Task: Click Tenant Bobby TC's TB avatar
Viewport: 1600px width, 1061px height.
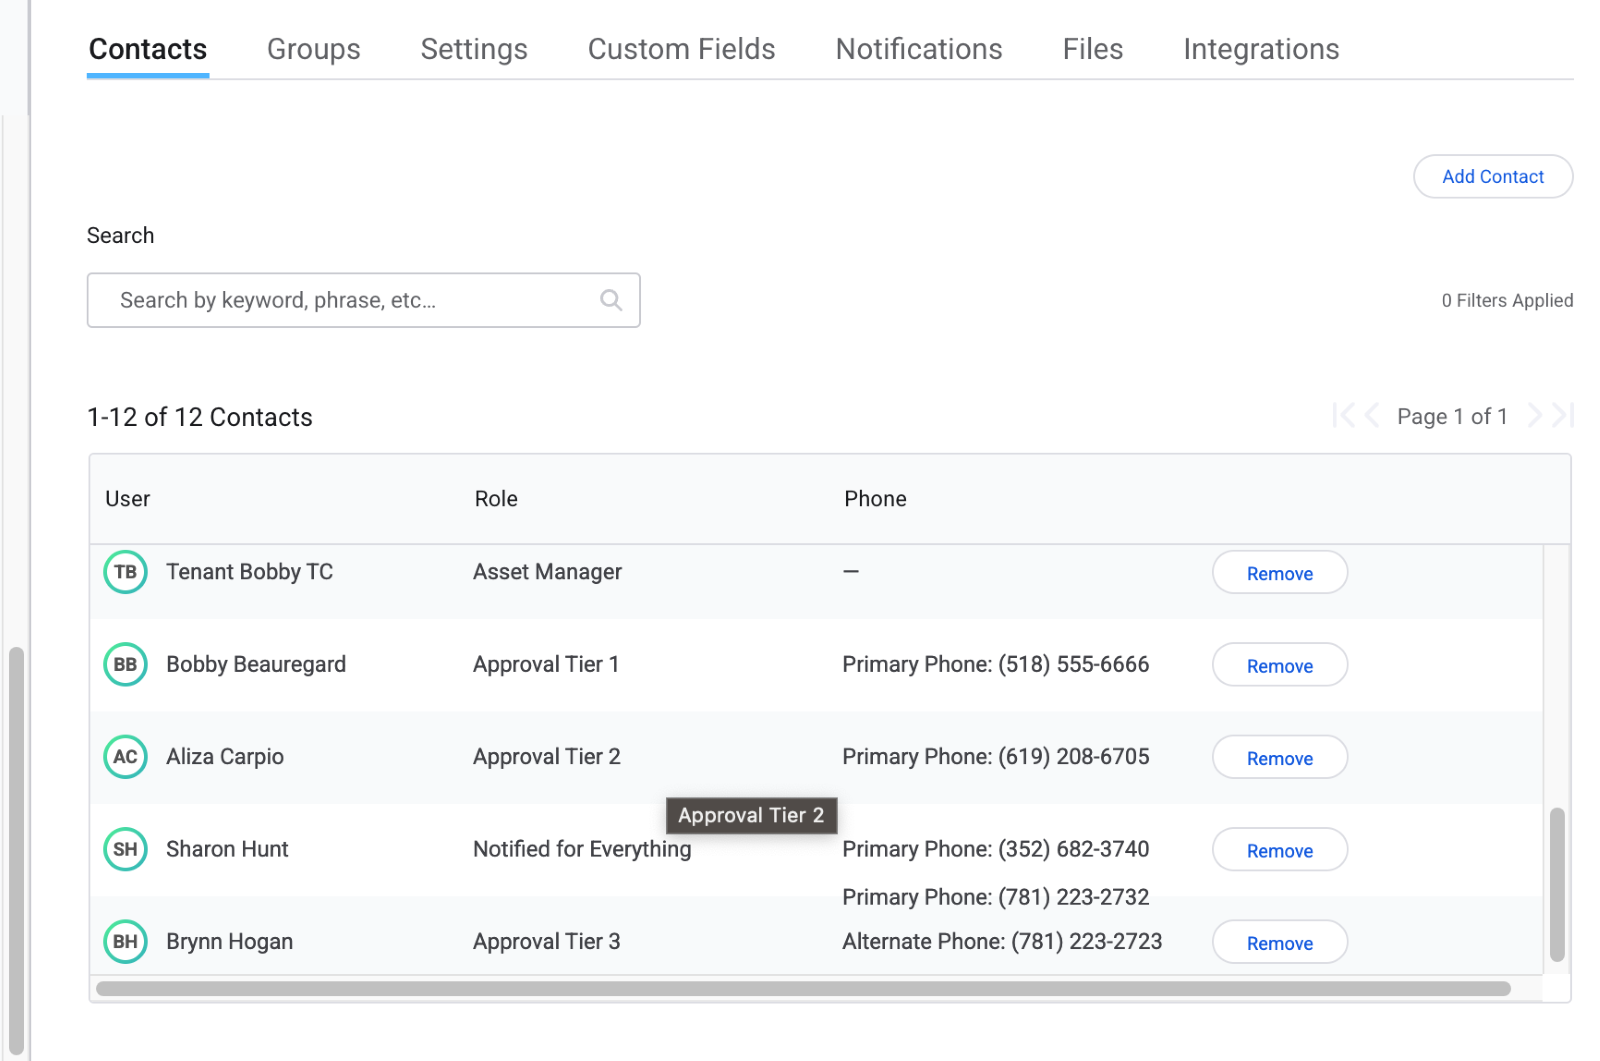Action: pos(125,572)
